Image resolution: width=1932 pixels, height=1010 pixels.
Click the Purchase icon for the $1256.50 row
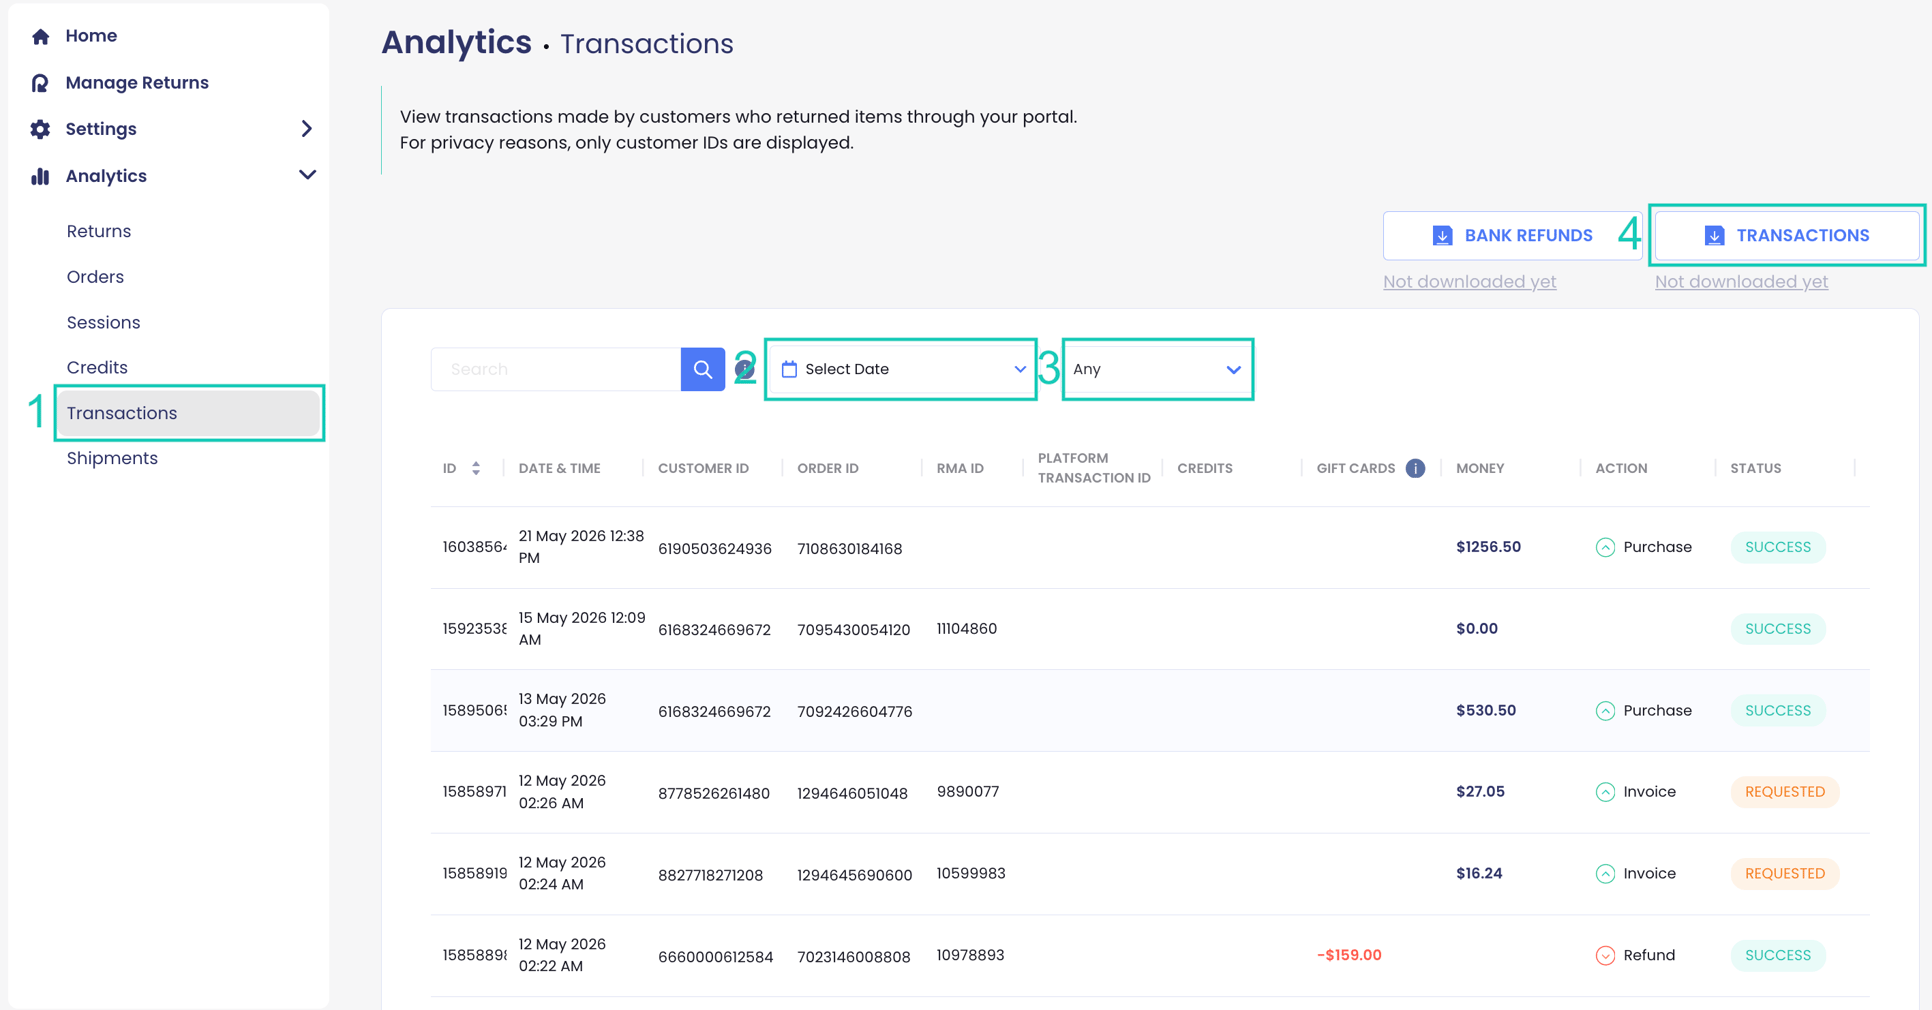(x=1605, y=547)
